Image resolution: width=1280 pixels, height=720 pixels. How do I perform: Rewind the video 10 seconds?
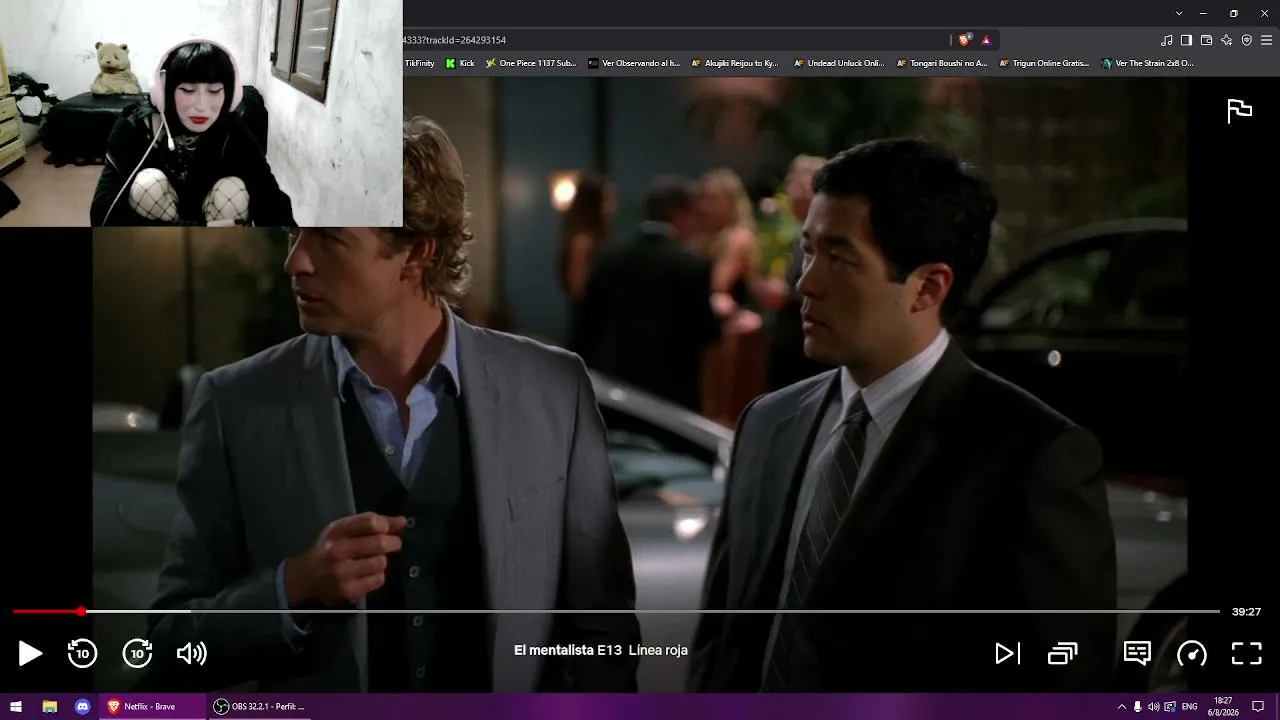tap(82, 653)
